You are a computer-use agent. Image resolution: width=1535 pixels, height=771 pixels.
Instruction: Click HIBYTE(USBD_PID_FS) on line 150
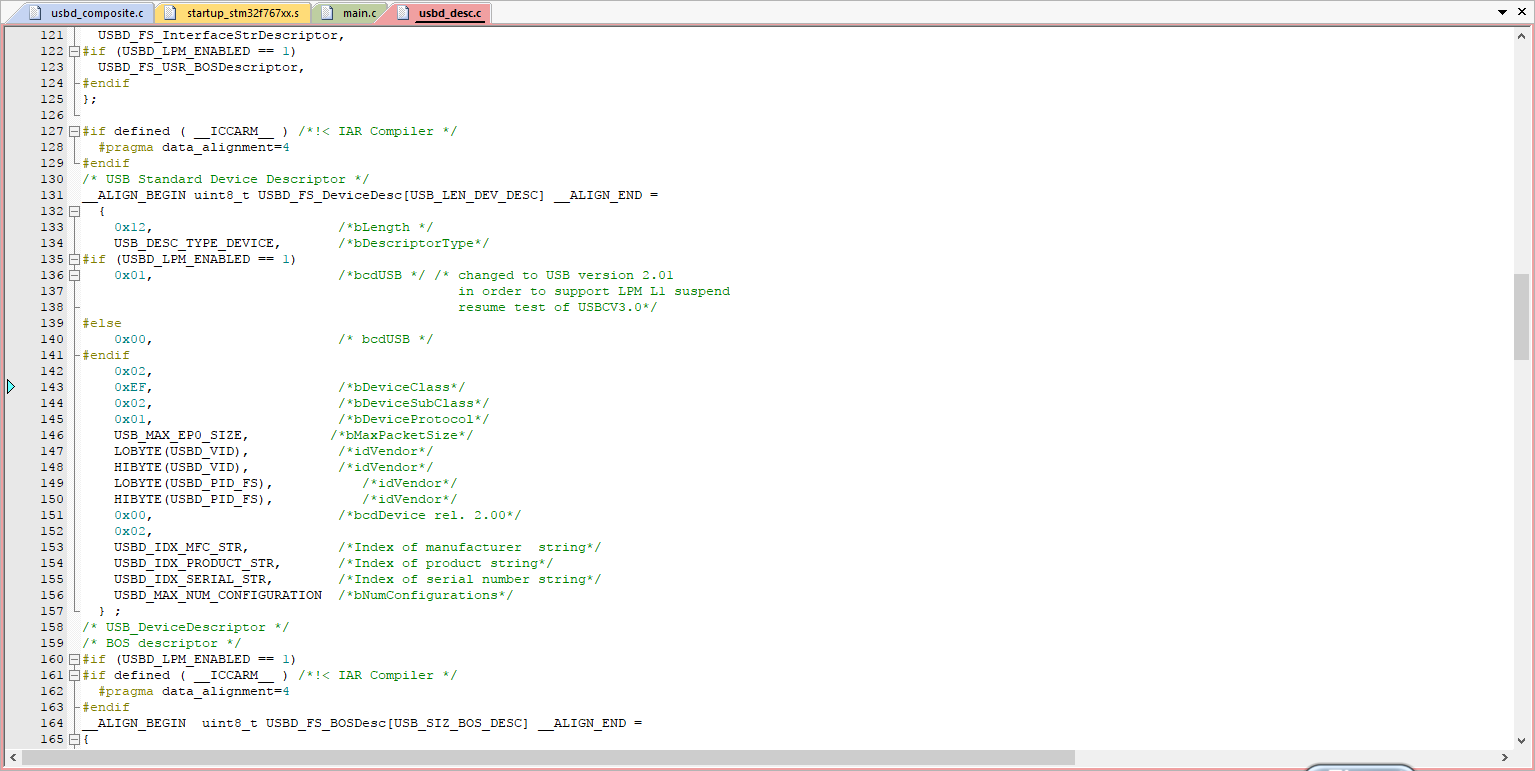click(x=189, y=499)
